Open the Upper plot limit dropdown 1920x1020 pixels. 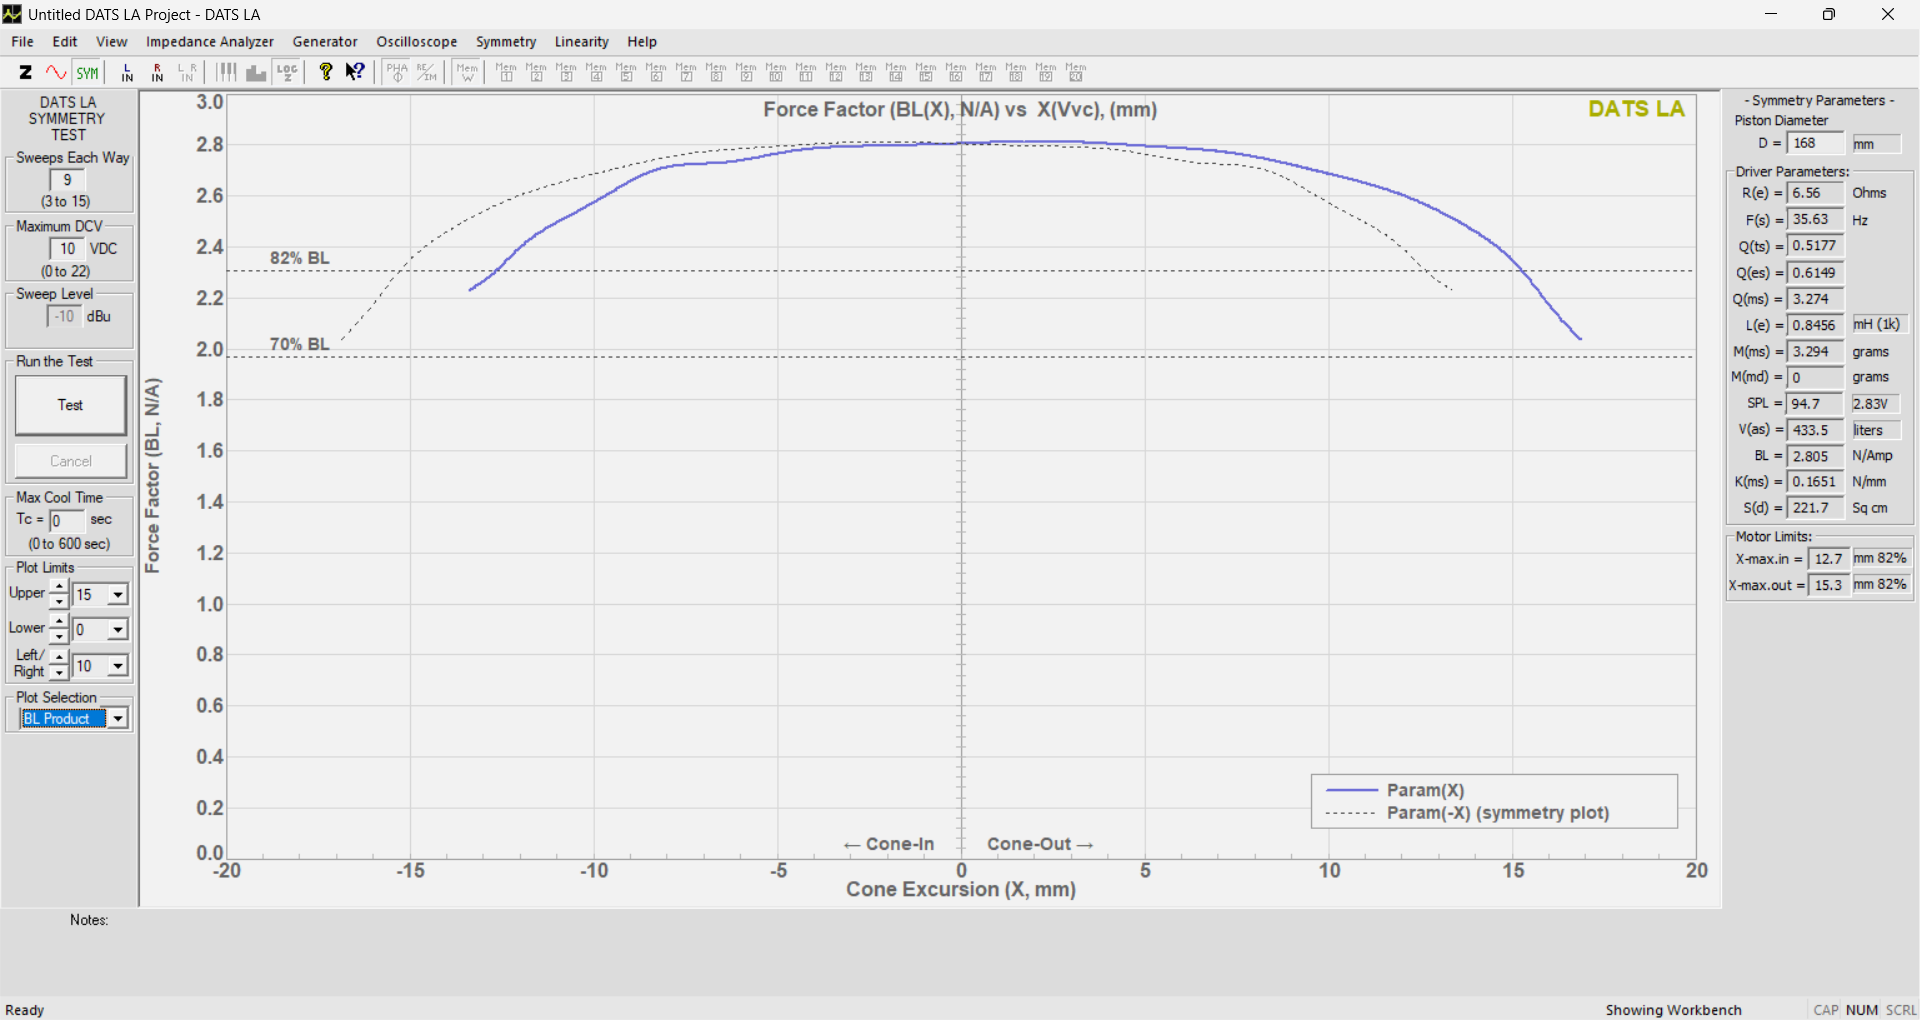click(x=118, y=595)
